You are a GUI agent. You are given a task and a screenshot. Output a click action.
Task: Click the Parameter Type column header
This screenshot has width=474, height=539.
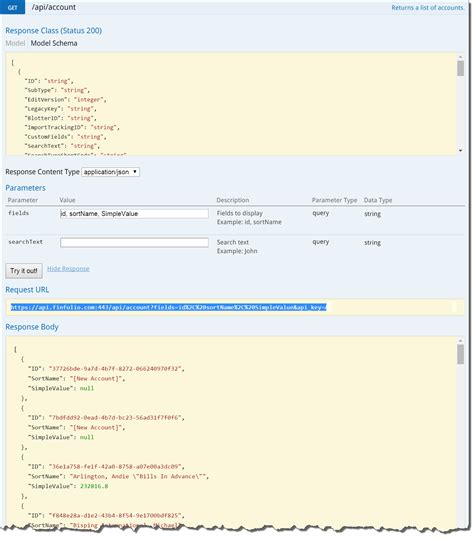(x=334, y=200)
